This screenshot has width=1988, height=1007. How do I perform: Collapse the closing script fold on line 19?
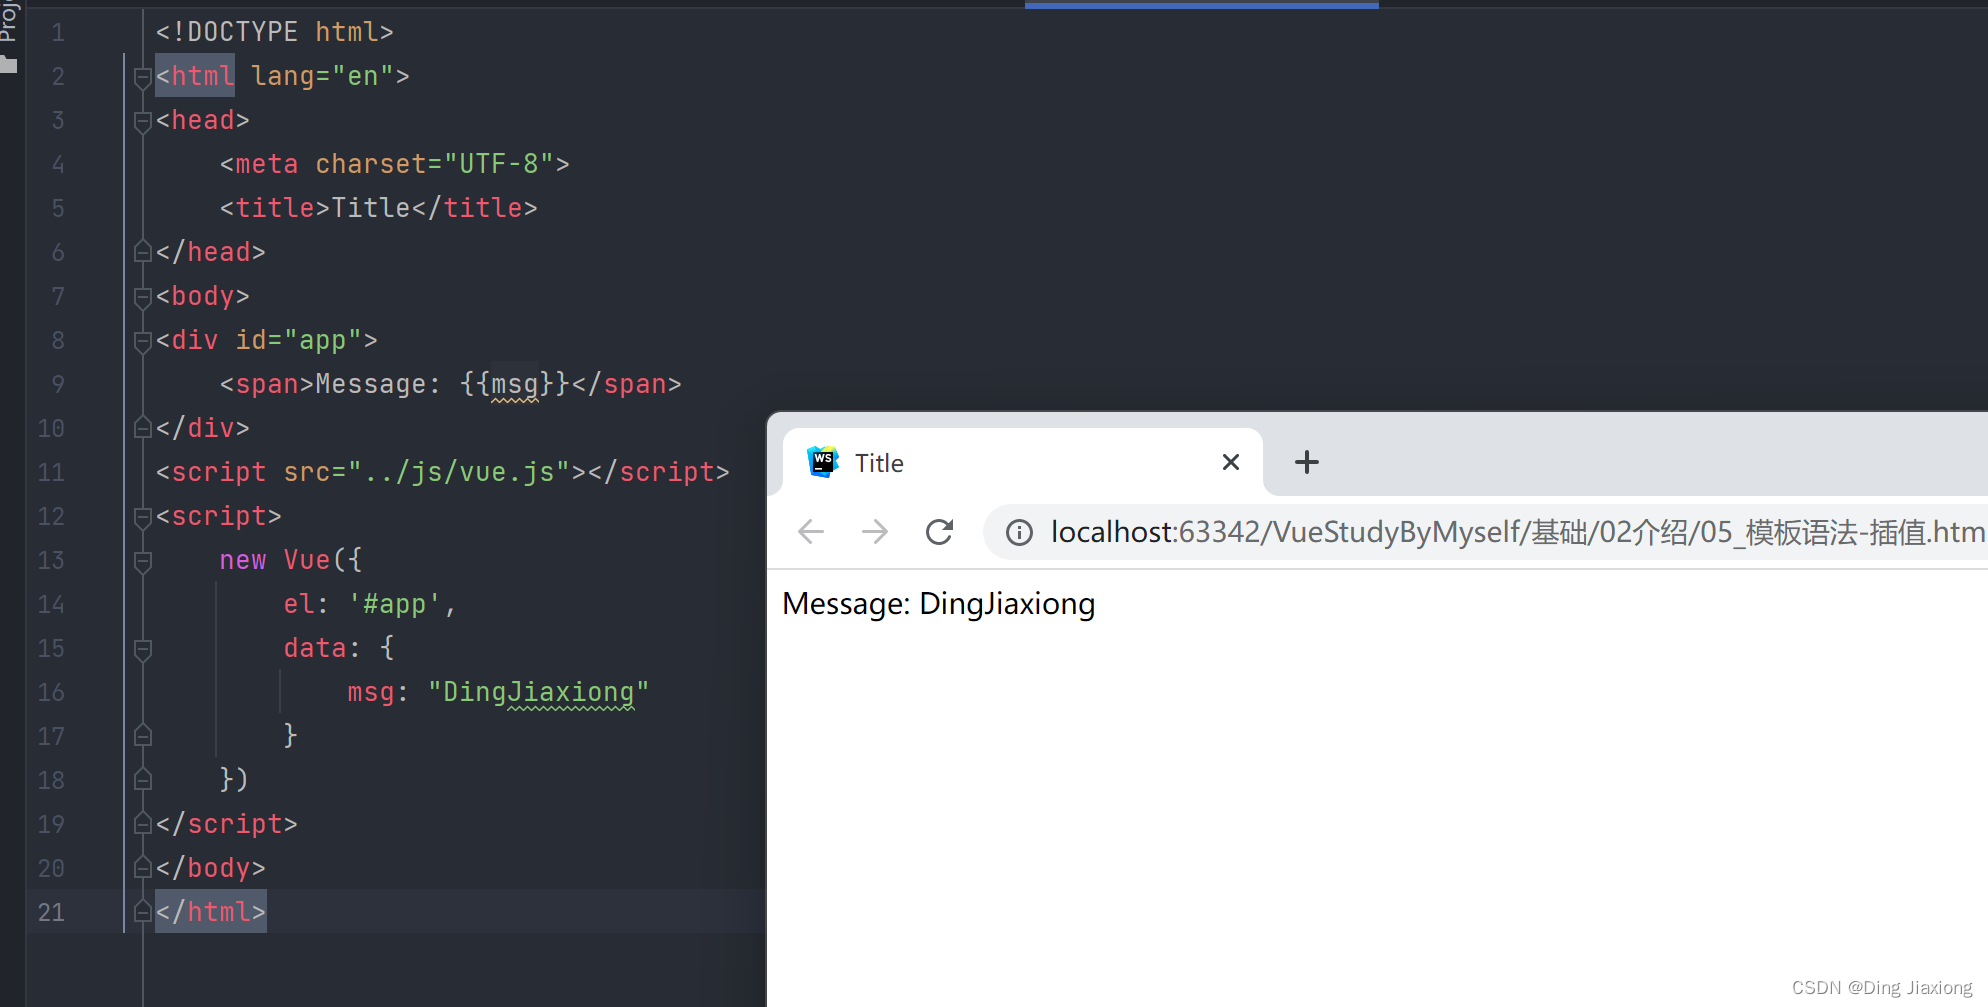pyautogui.click(x=143, y=824)
